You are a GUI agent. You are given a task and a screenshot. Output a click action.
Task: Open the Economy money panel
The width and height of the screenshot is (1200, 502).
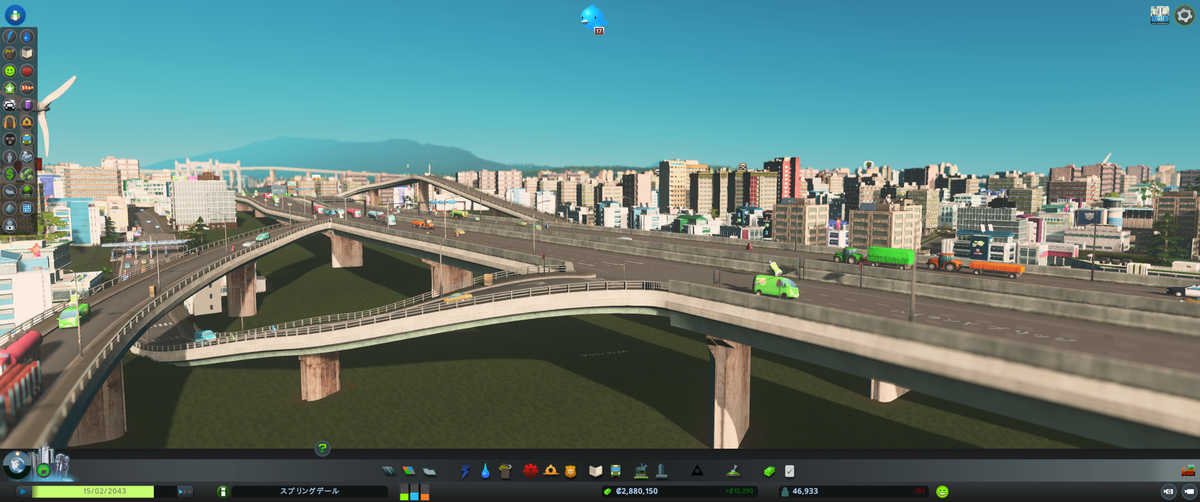coord(769,471)
